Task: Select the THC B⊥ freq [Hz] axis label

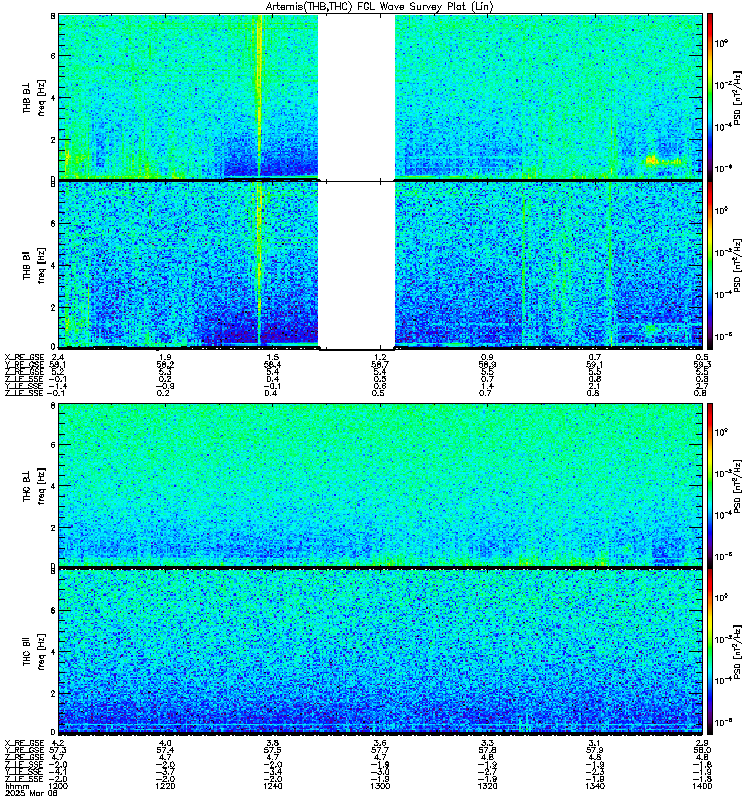Action: pos(34,485)
